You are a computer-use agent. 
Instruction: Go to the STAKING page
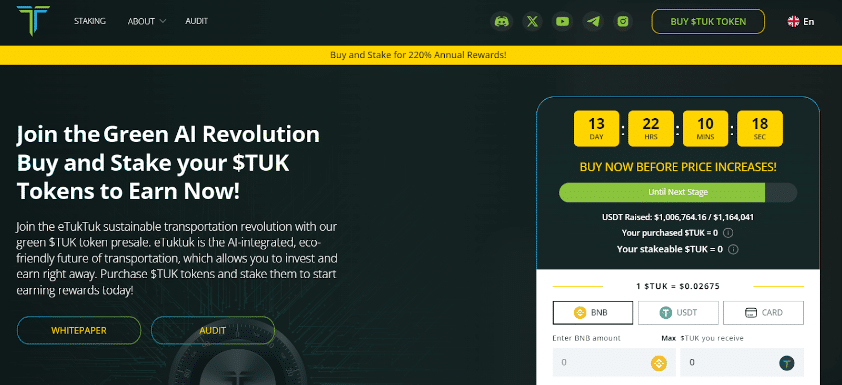(90, 21)
